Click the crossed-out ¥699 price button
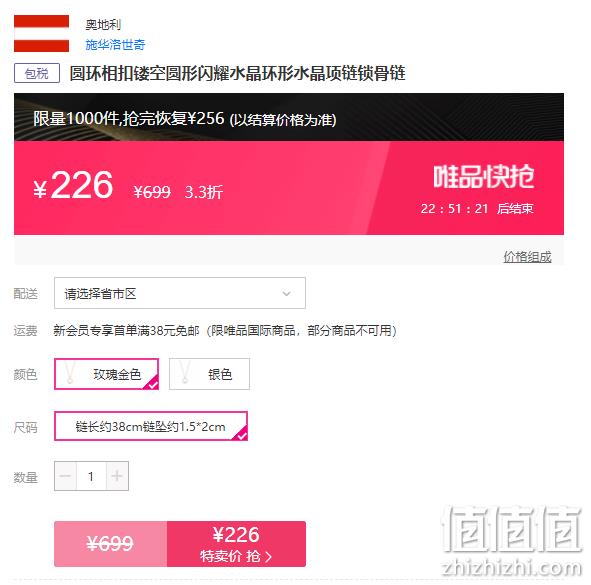 pyautogui.click(x=110, y=544)
